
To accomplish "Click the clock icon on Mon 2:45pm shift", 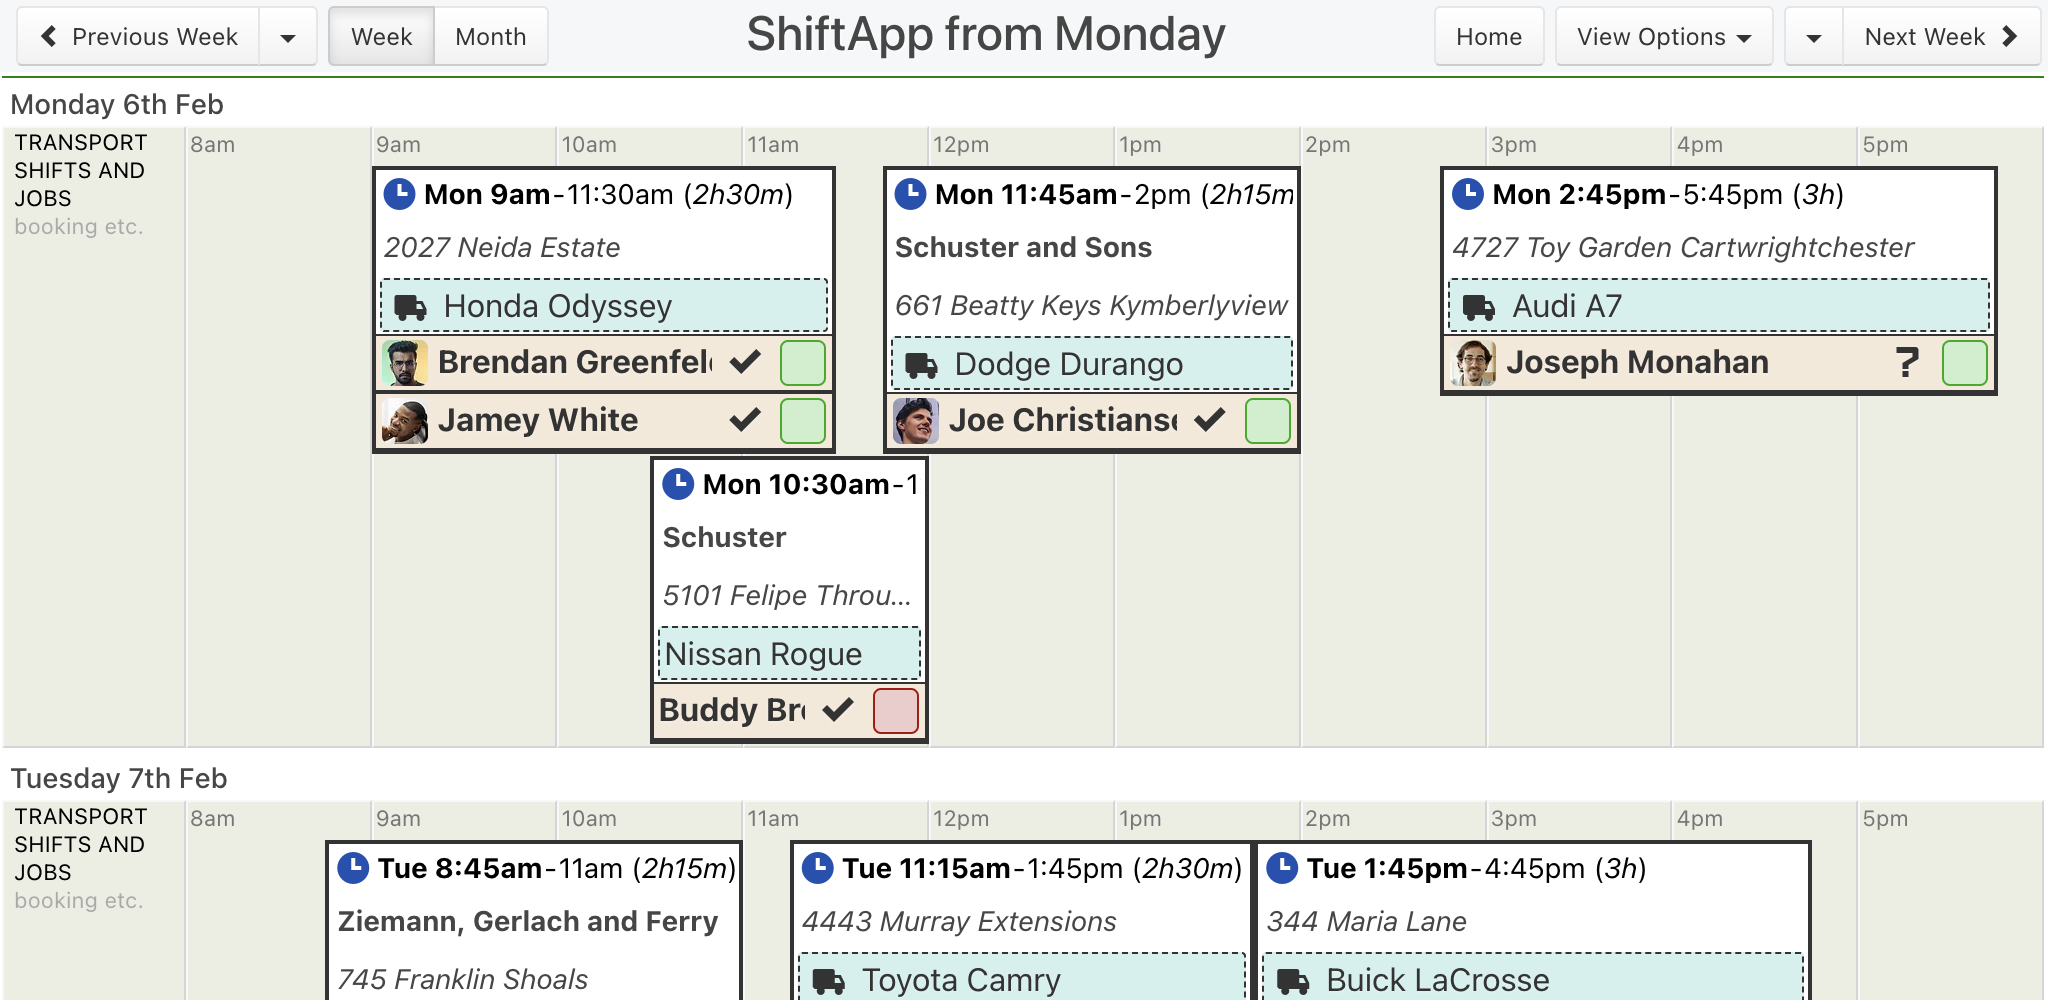I will coord(1467,194).
